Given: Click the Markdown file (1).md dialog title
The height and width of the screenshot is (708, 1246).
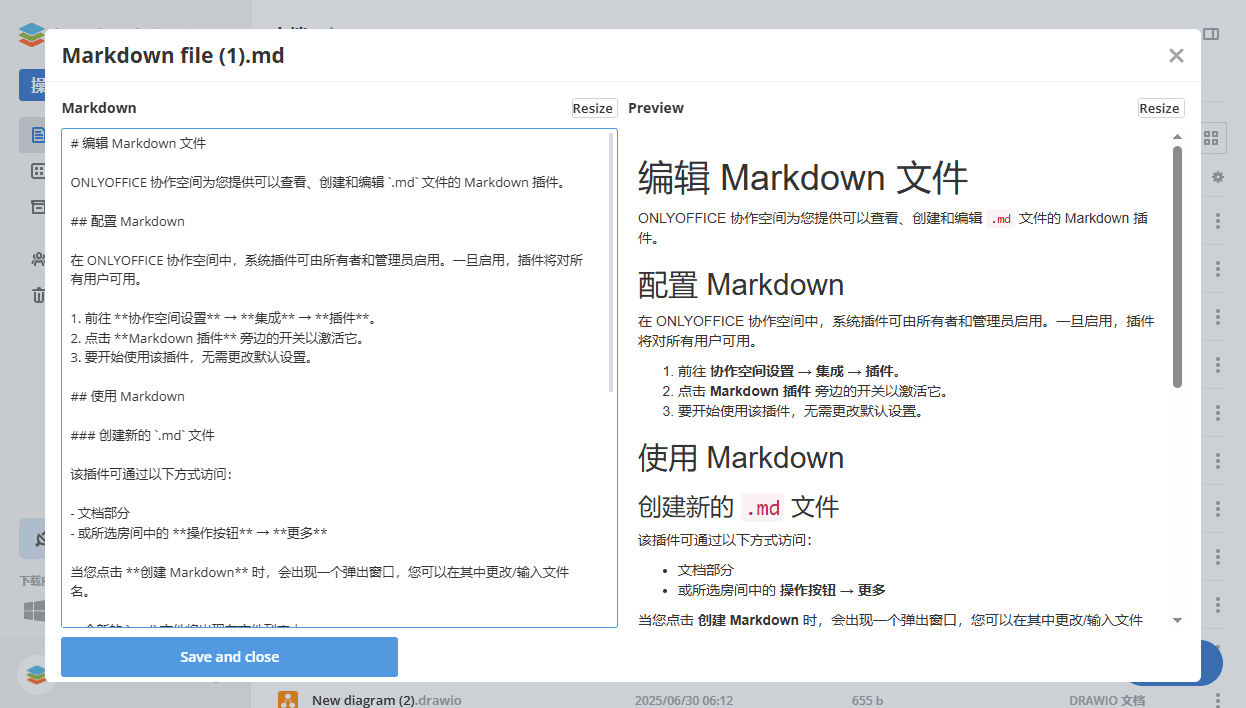Looking at the screenshot, I should click(173, 56).
